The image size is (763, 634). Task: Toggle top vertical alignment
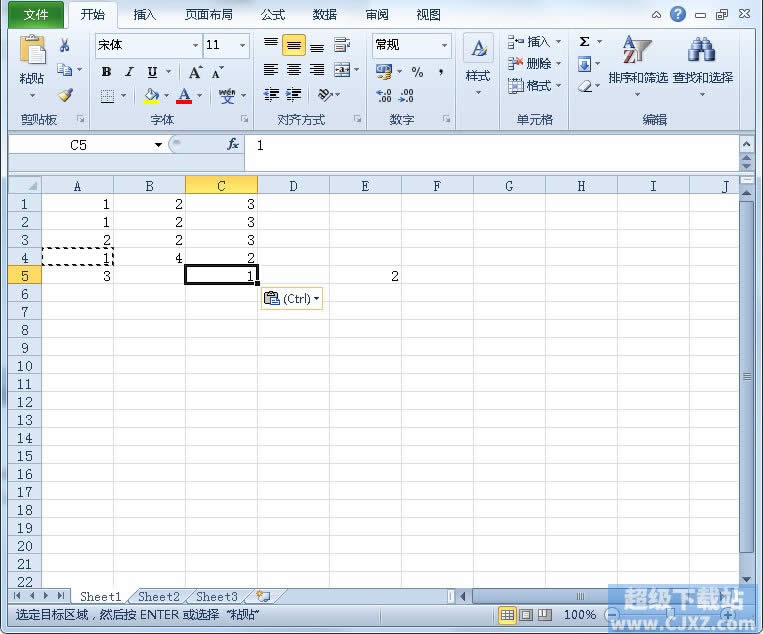(271, 45)
